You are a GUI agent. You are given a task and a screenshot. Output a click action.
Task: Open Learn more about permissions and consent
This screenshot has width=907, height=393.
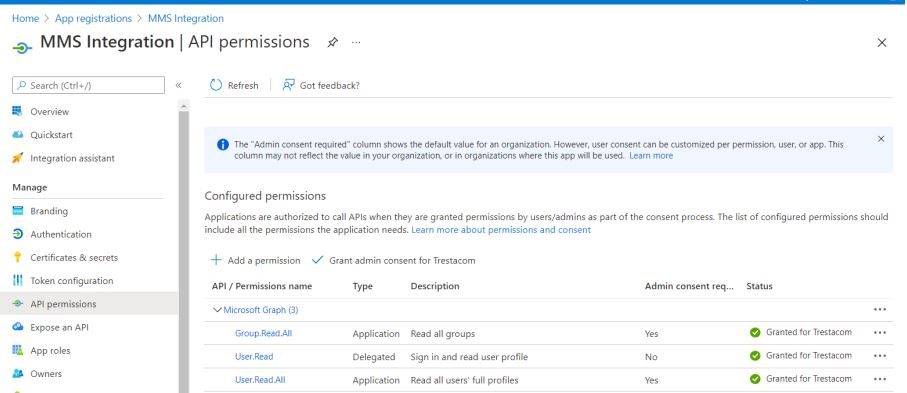pos(501,230)
